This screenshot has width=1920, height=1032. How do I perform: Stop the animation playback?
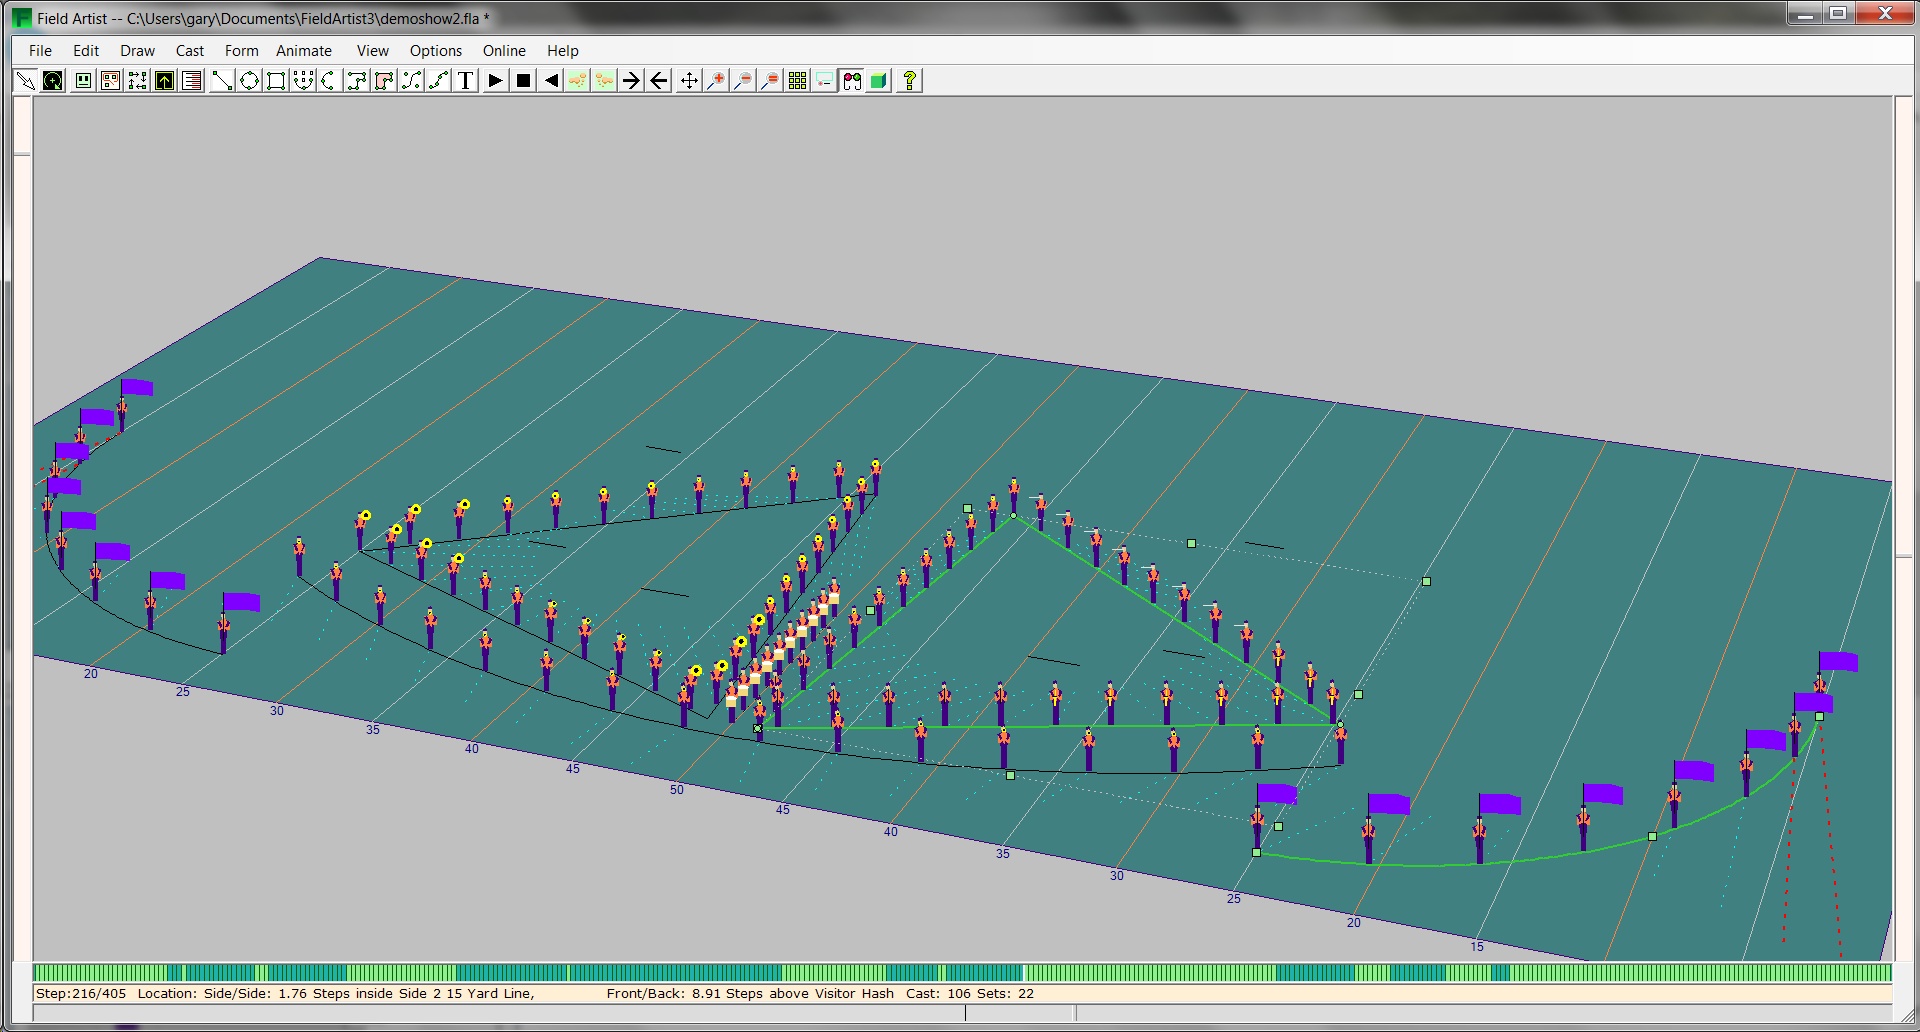(x=523, y=81)
